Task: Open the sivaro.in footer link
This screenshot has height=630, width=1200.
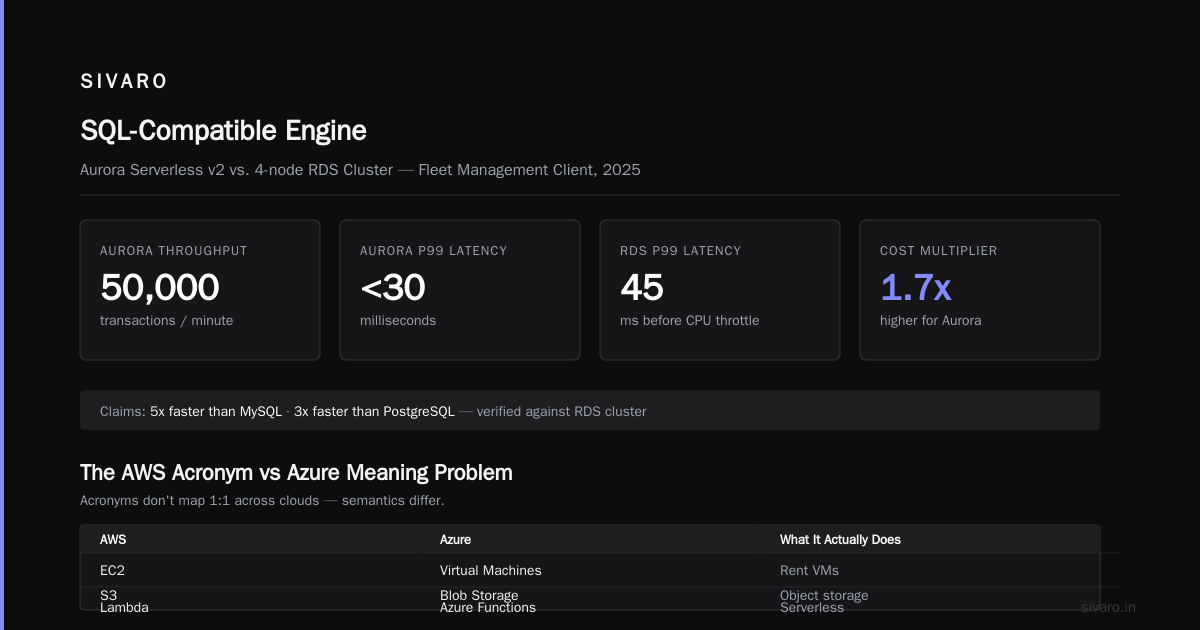Action: (x=1108, y=607)
